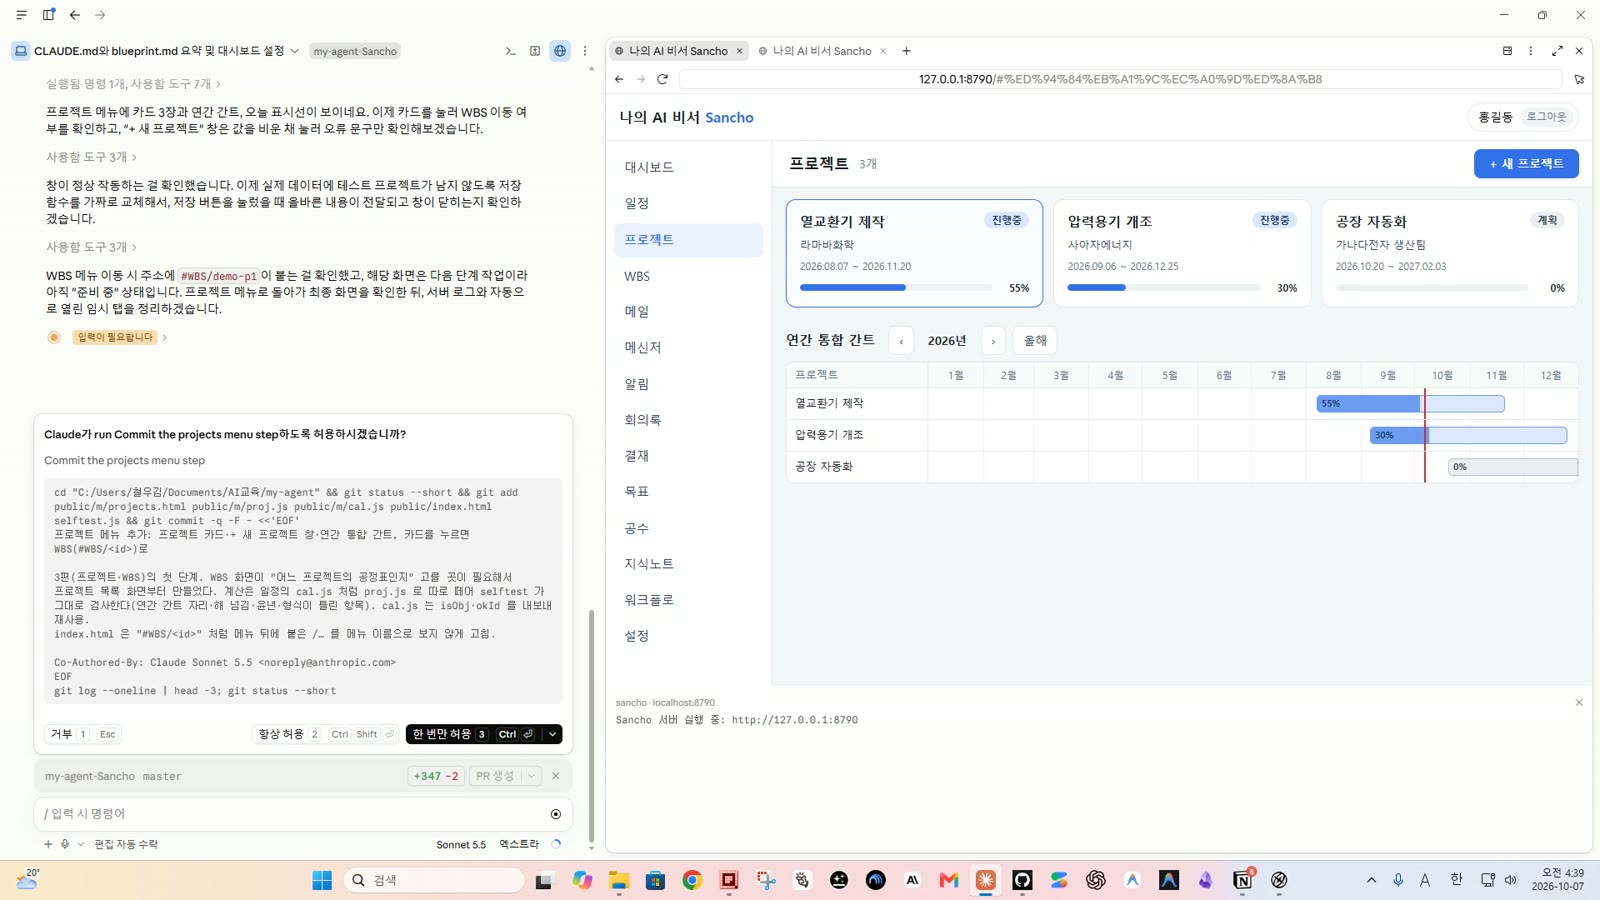
Task: Click the plus attach icon below input
Action: 48,844
